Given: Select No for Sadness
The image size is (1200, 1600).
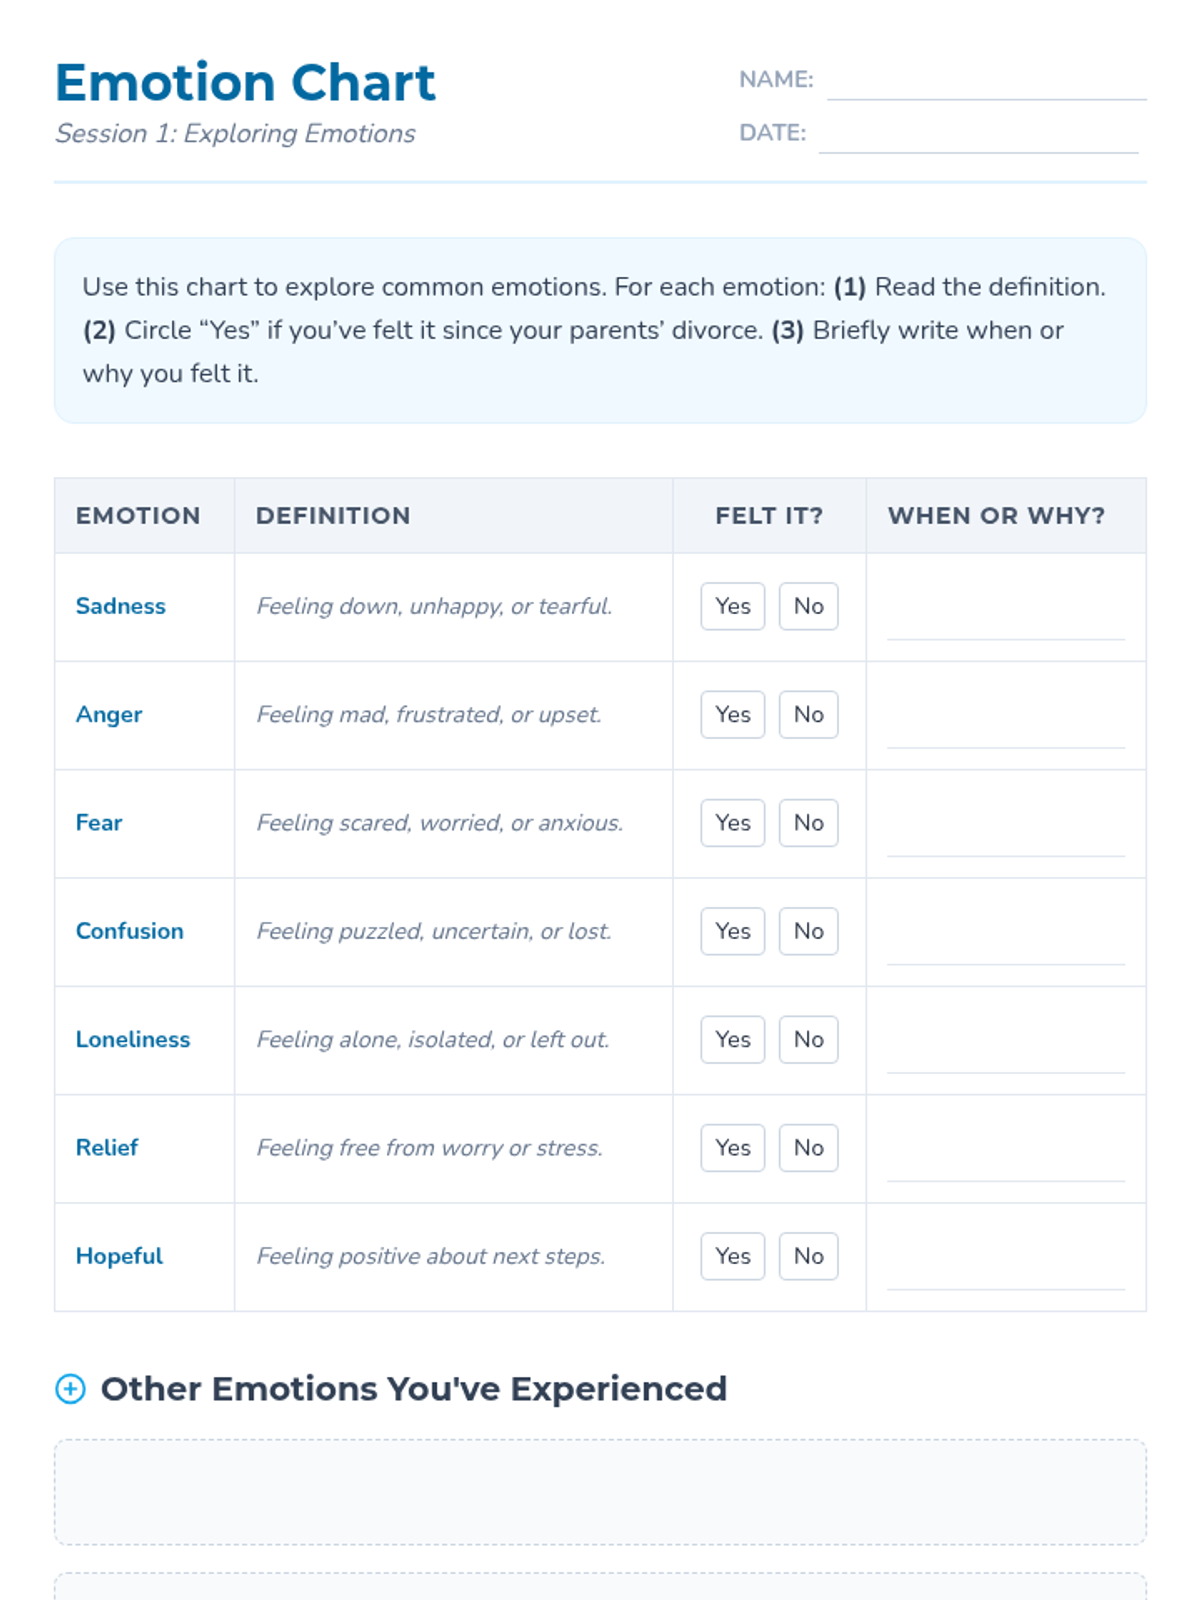Looking at the screenshot, I should click(x=808, y=606).
